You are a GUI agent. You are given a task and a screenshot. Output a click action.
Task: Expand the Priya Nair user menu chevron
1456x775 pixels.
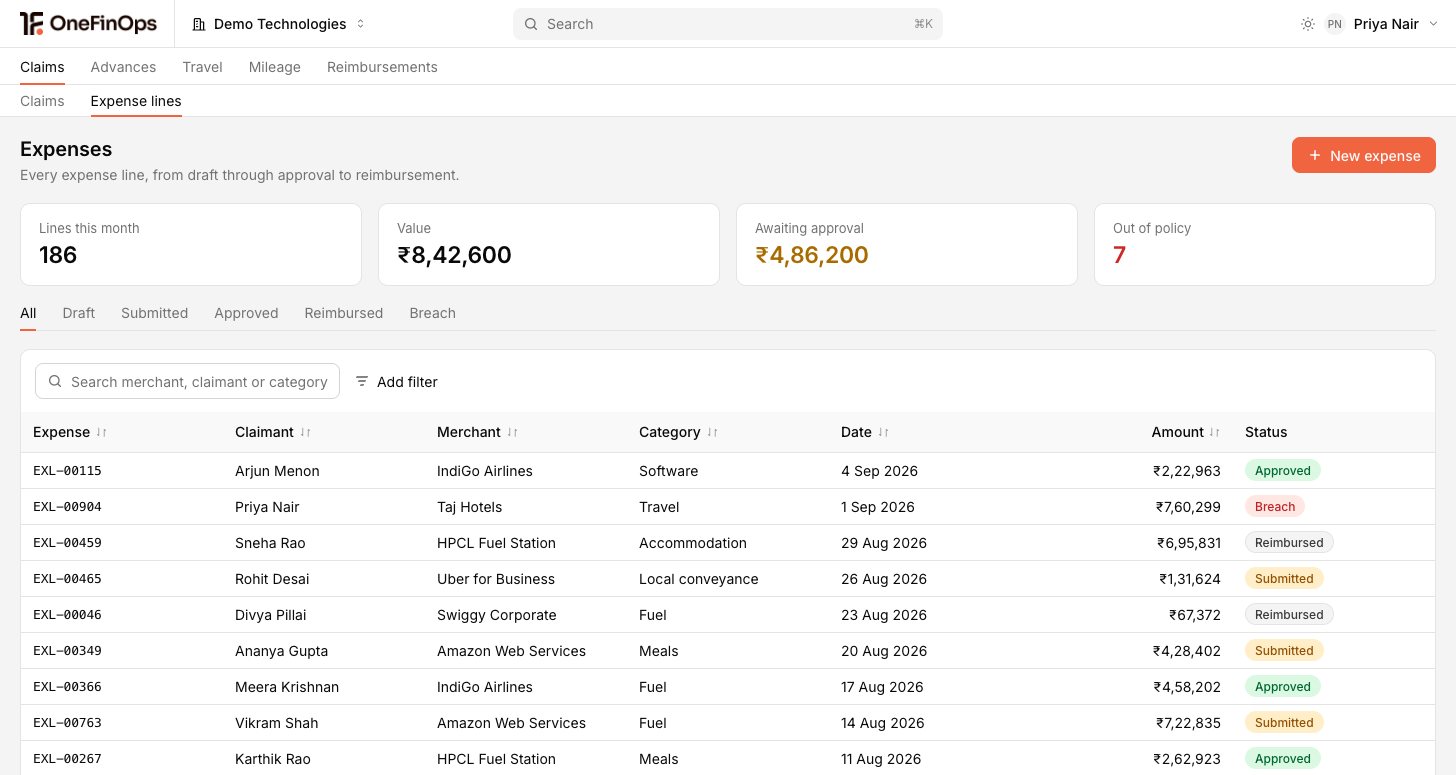click(1432, 24)
